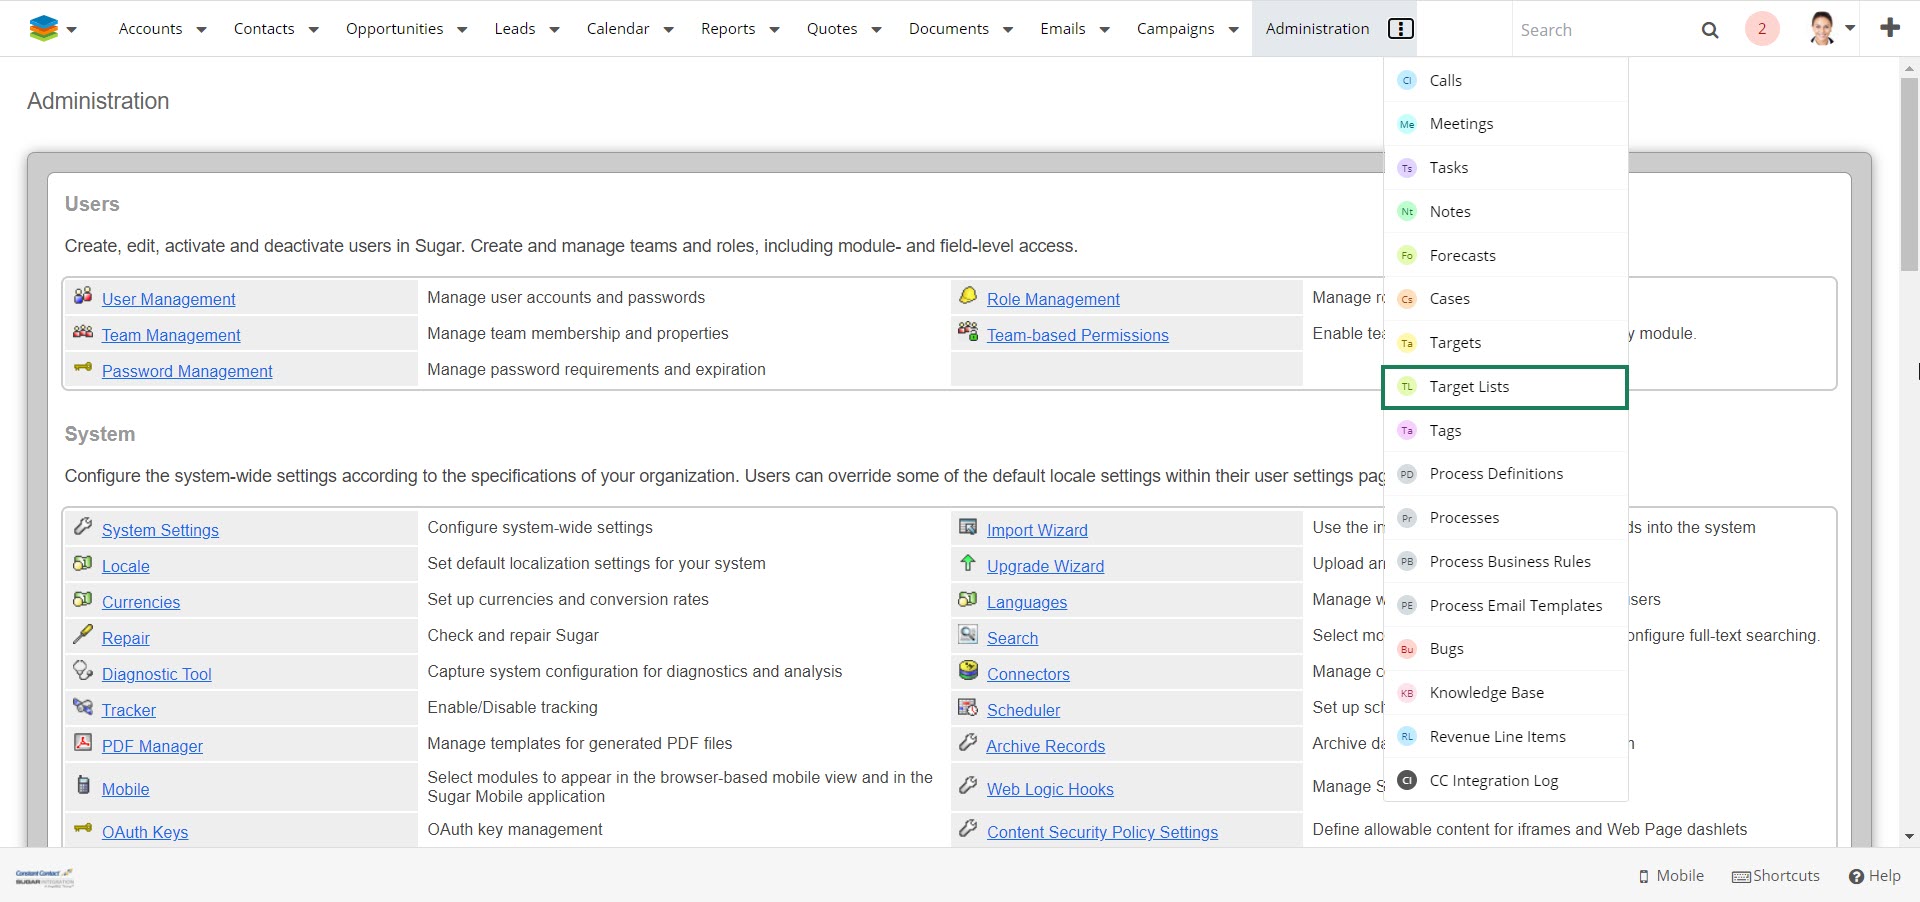Viewport: 1920px width, 902px height.
Task: Click the search magnifier icon
Action: click(1710, 30)
